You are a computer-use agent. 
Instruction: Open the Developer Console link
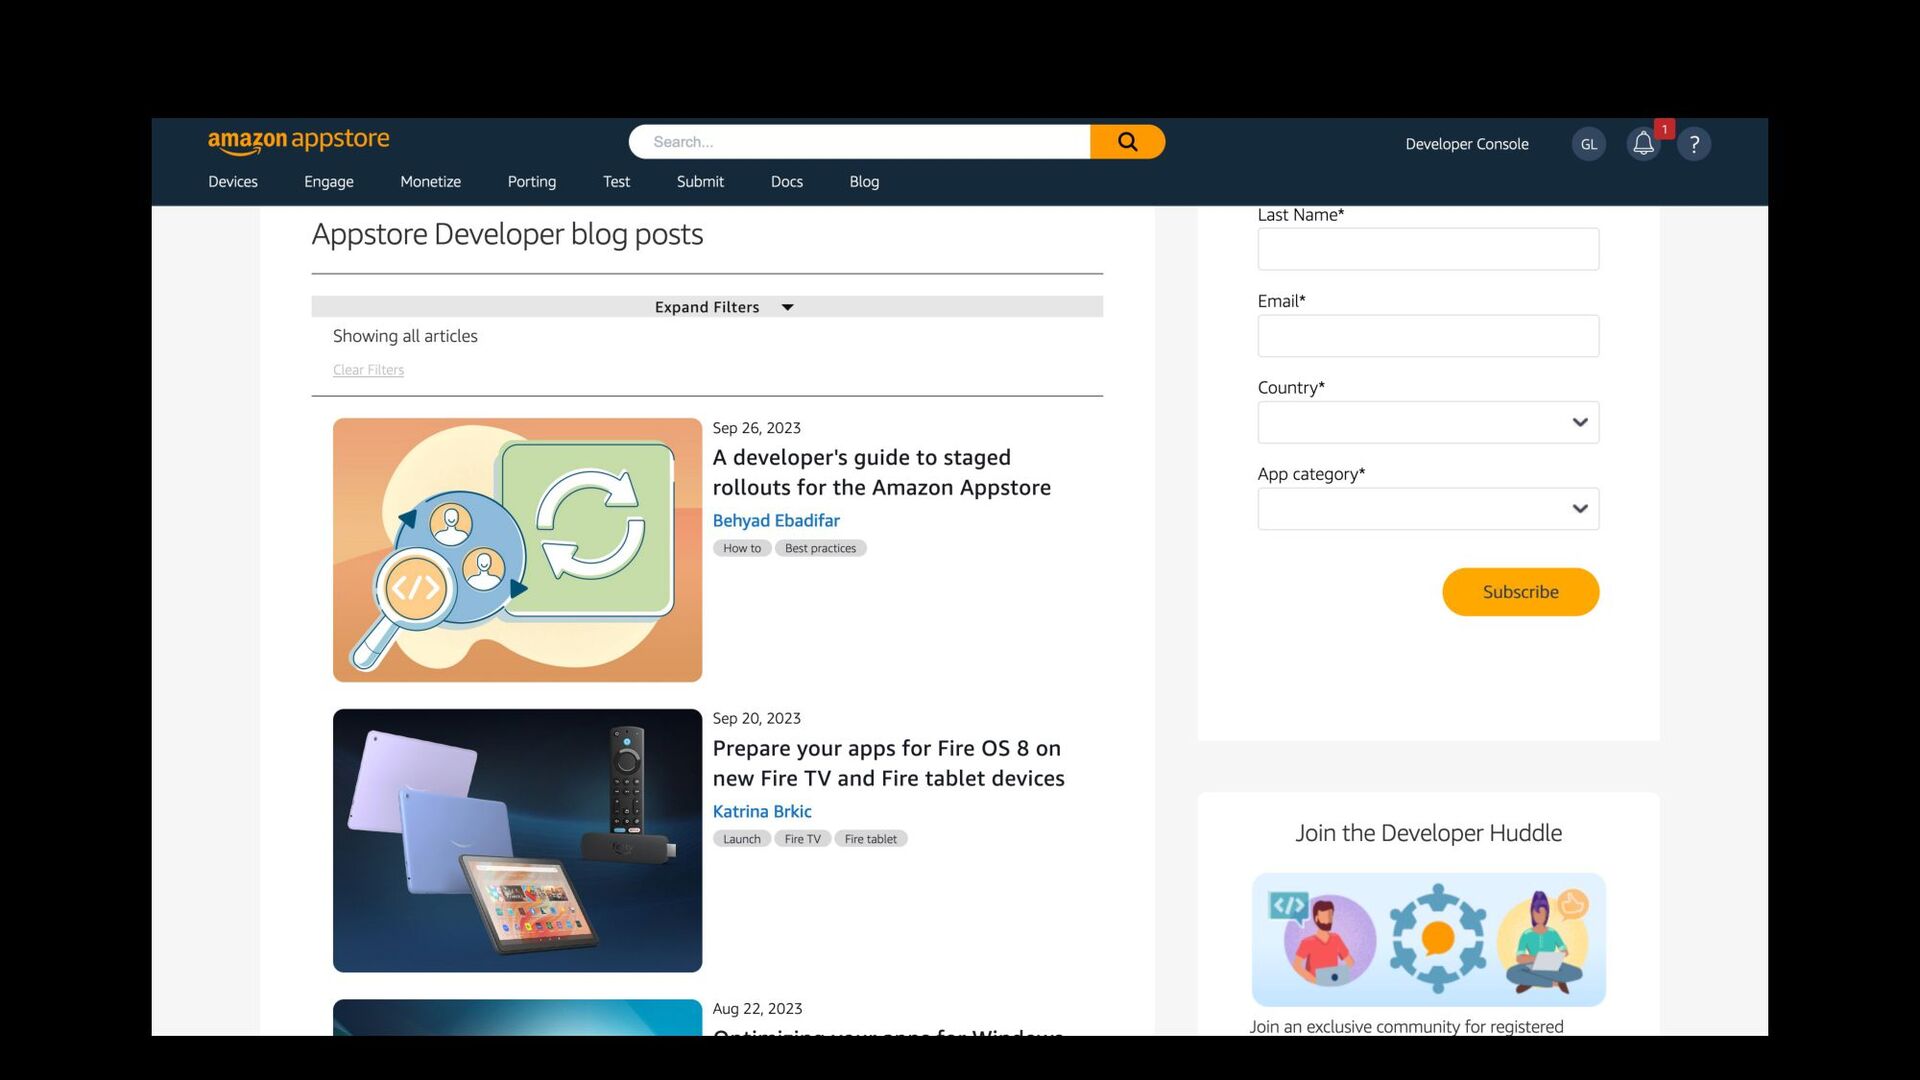(1466, 144)
